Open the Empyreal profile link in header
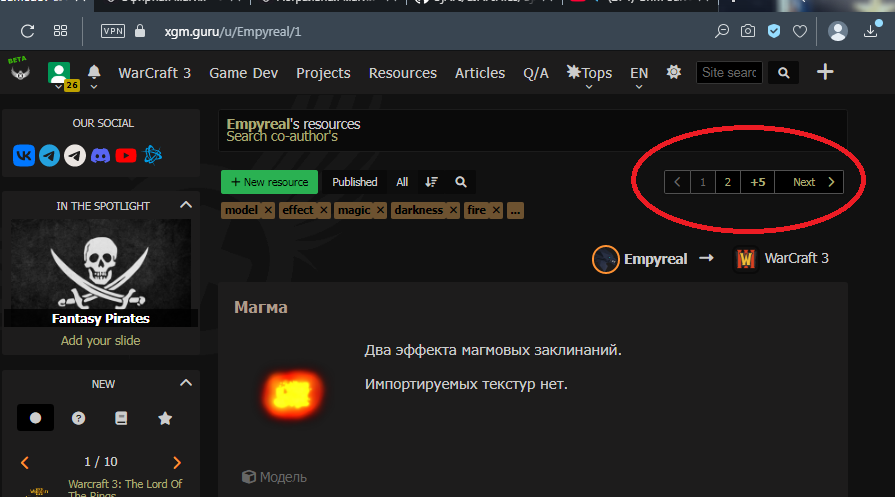This screenshot has height=497, width=895. [x=258, y=124]
